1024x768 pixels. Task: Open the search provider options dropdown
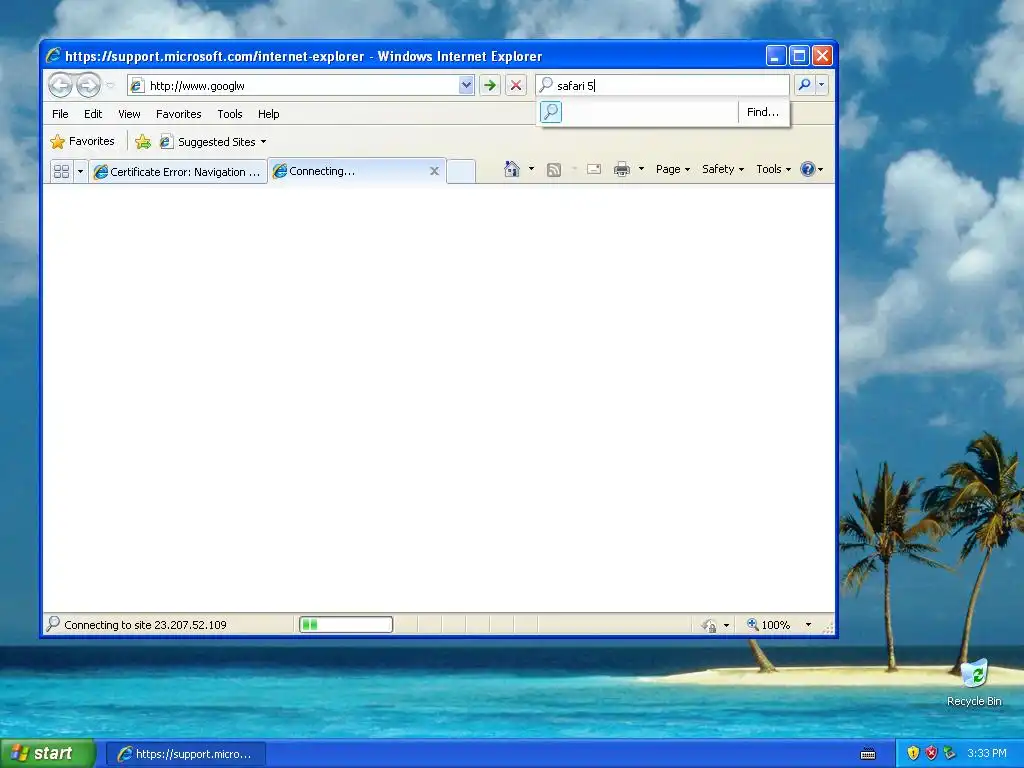coord(822,85)
